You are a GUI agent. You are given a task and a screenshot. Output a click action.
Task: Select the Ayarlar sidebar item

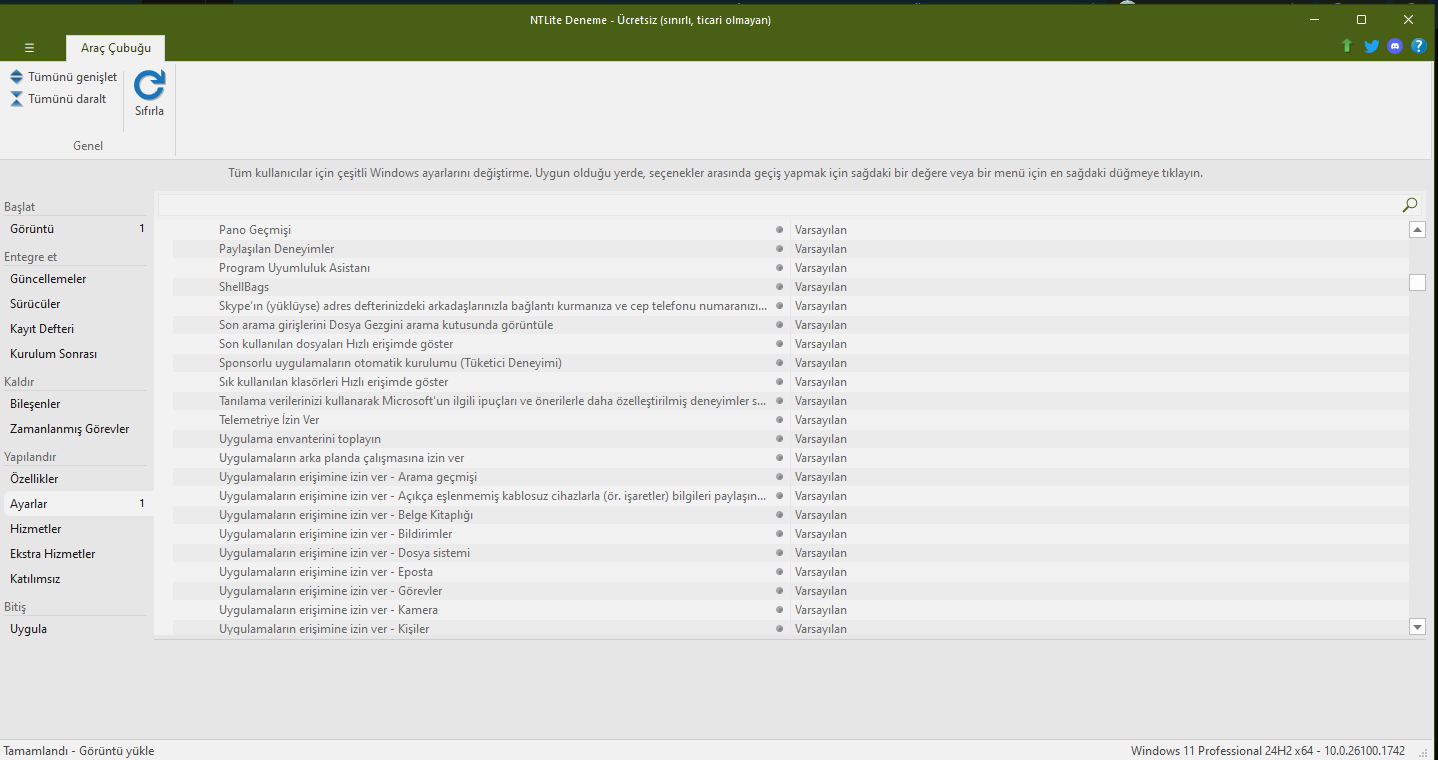coord(77,504)
